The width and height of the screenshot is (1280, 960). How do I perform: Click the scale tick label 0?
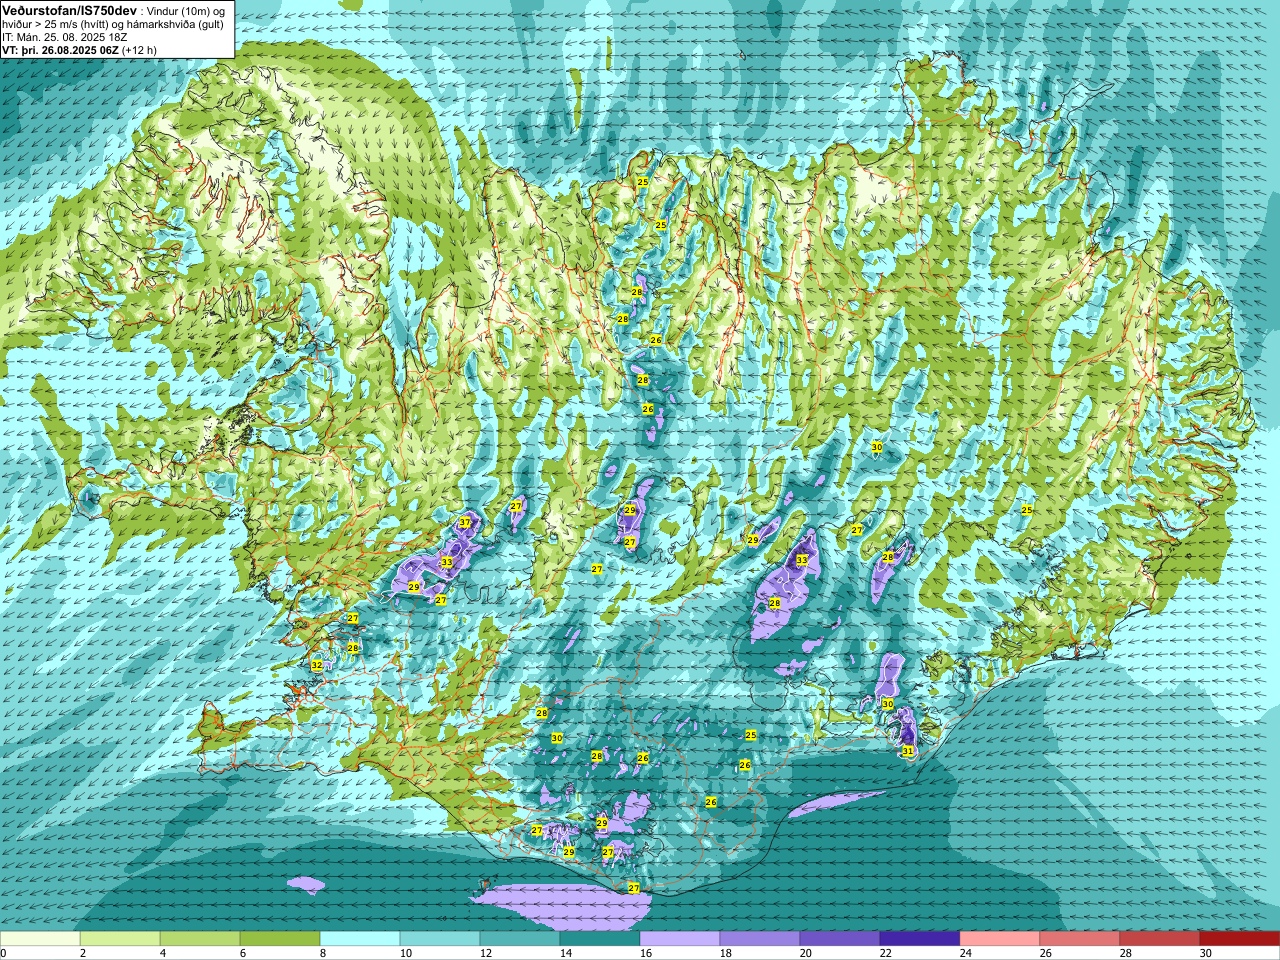tap(4, 953)
